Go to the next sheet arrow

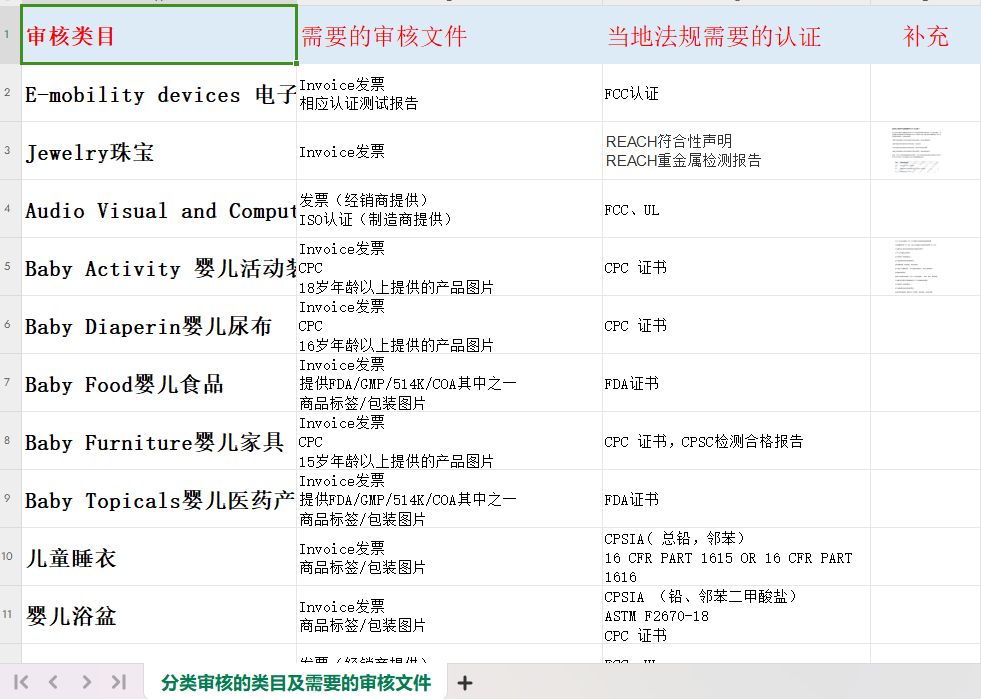point(87,682)
